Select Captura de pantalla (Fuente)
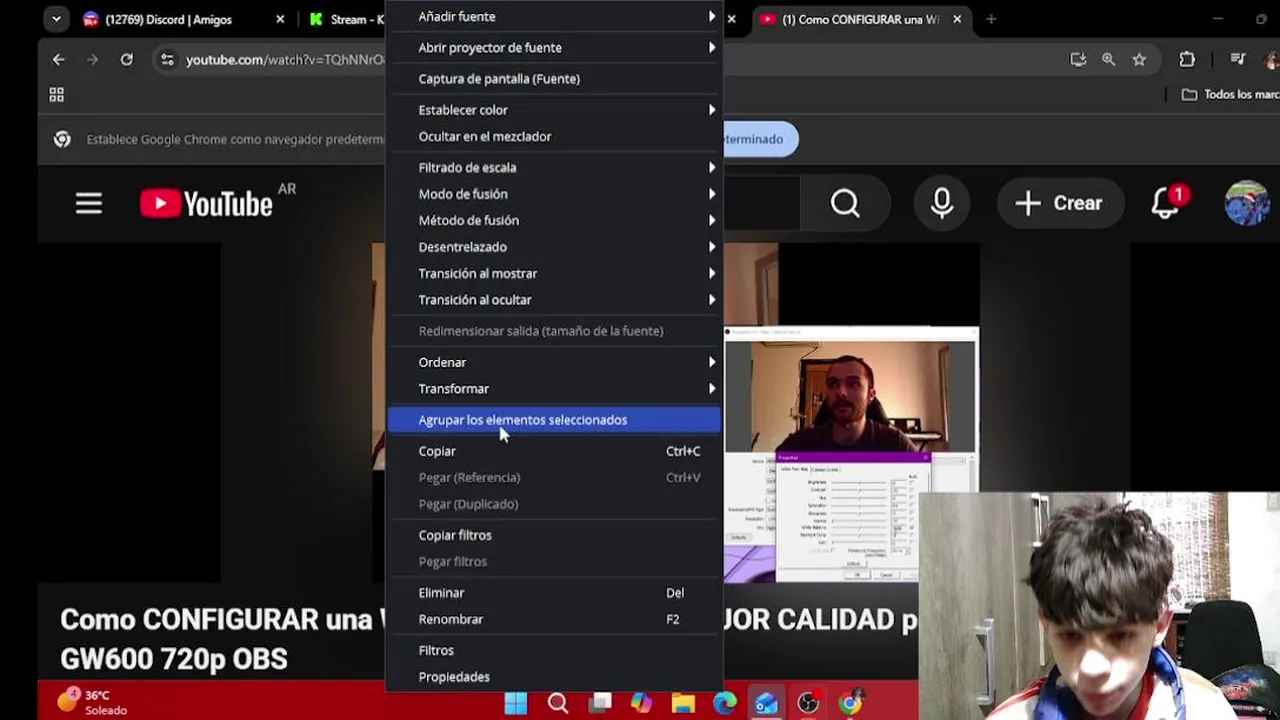The width and height of the screenshot is (1280, 720). (554, 79)
